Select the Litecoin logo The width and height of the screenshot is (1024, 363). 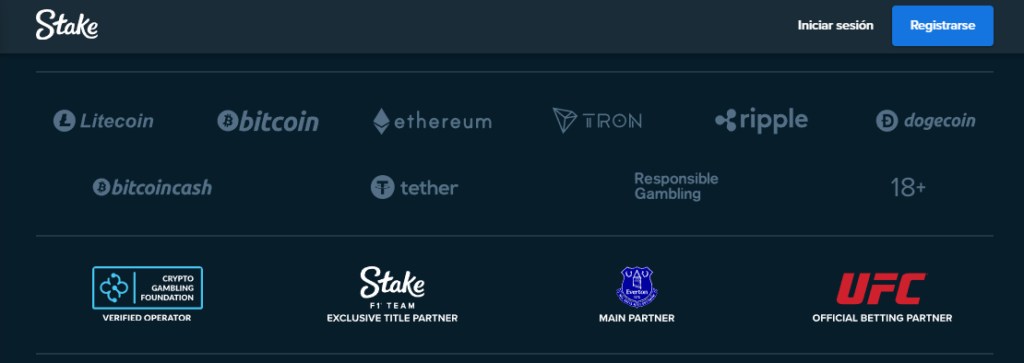[103, 121]
